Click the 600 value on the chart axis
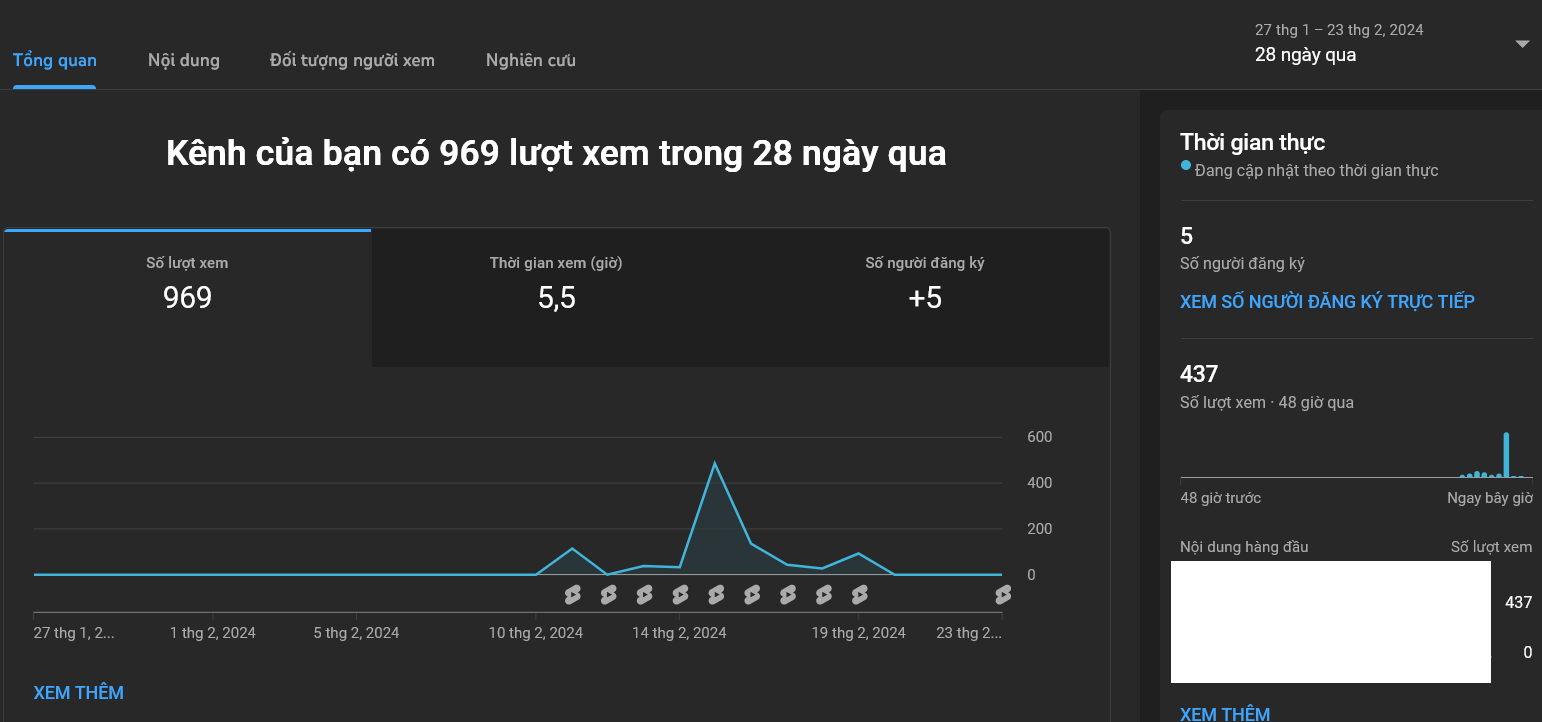This screenshot has height=722, width=1542. (x=1040, y=437)
